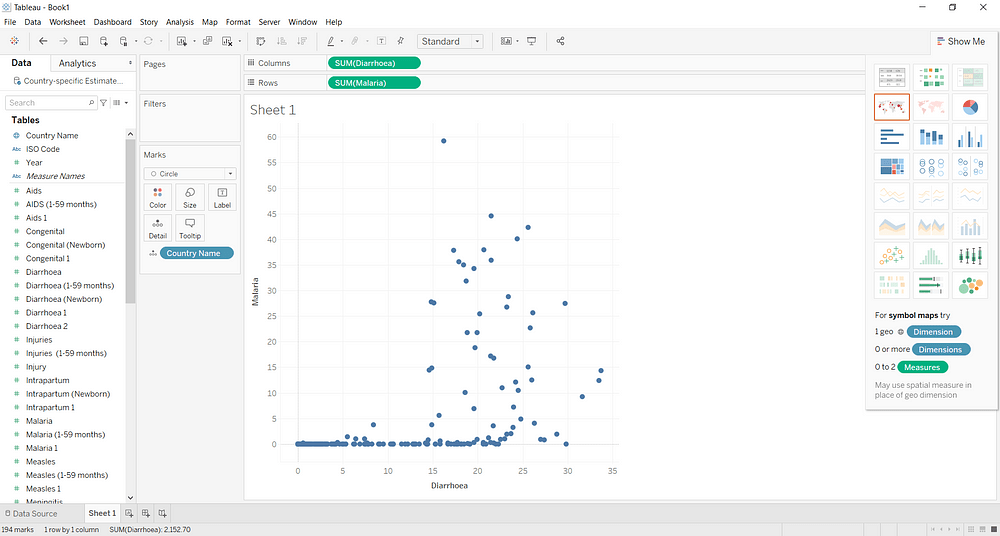Image resolution: width=1000 pixels, height=536 pixels.
Task: Open the Circle mark type dropdown
Action: click(x=189, y=174)
